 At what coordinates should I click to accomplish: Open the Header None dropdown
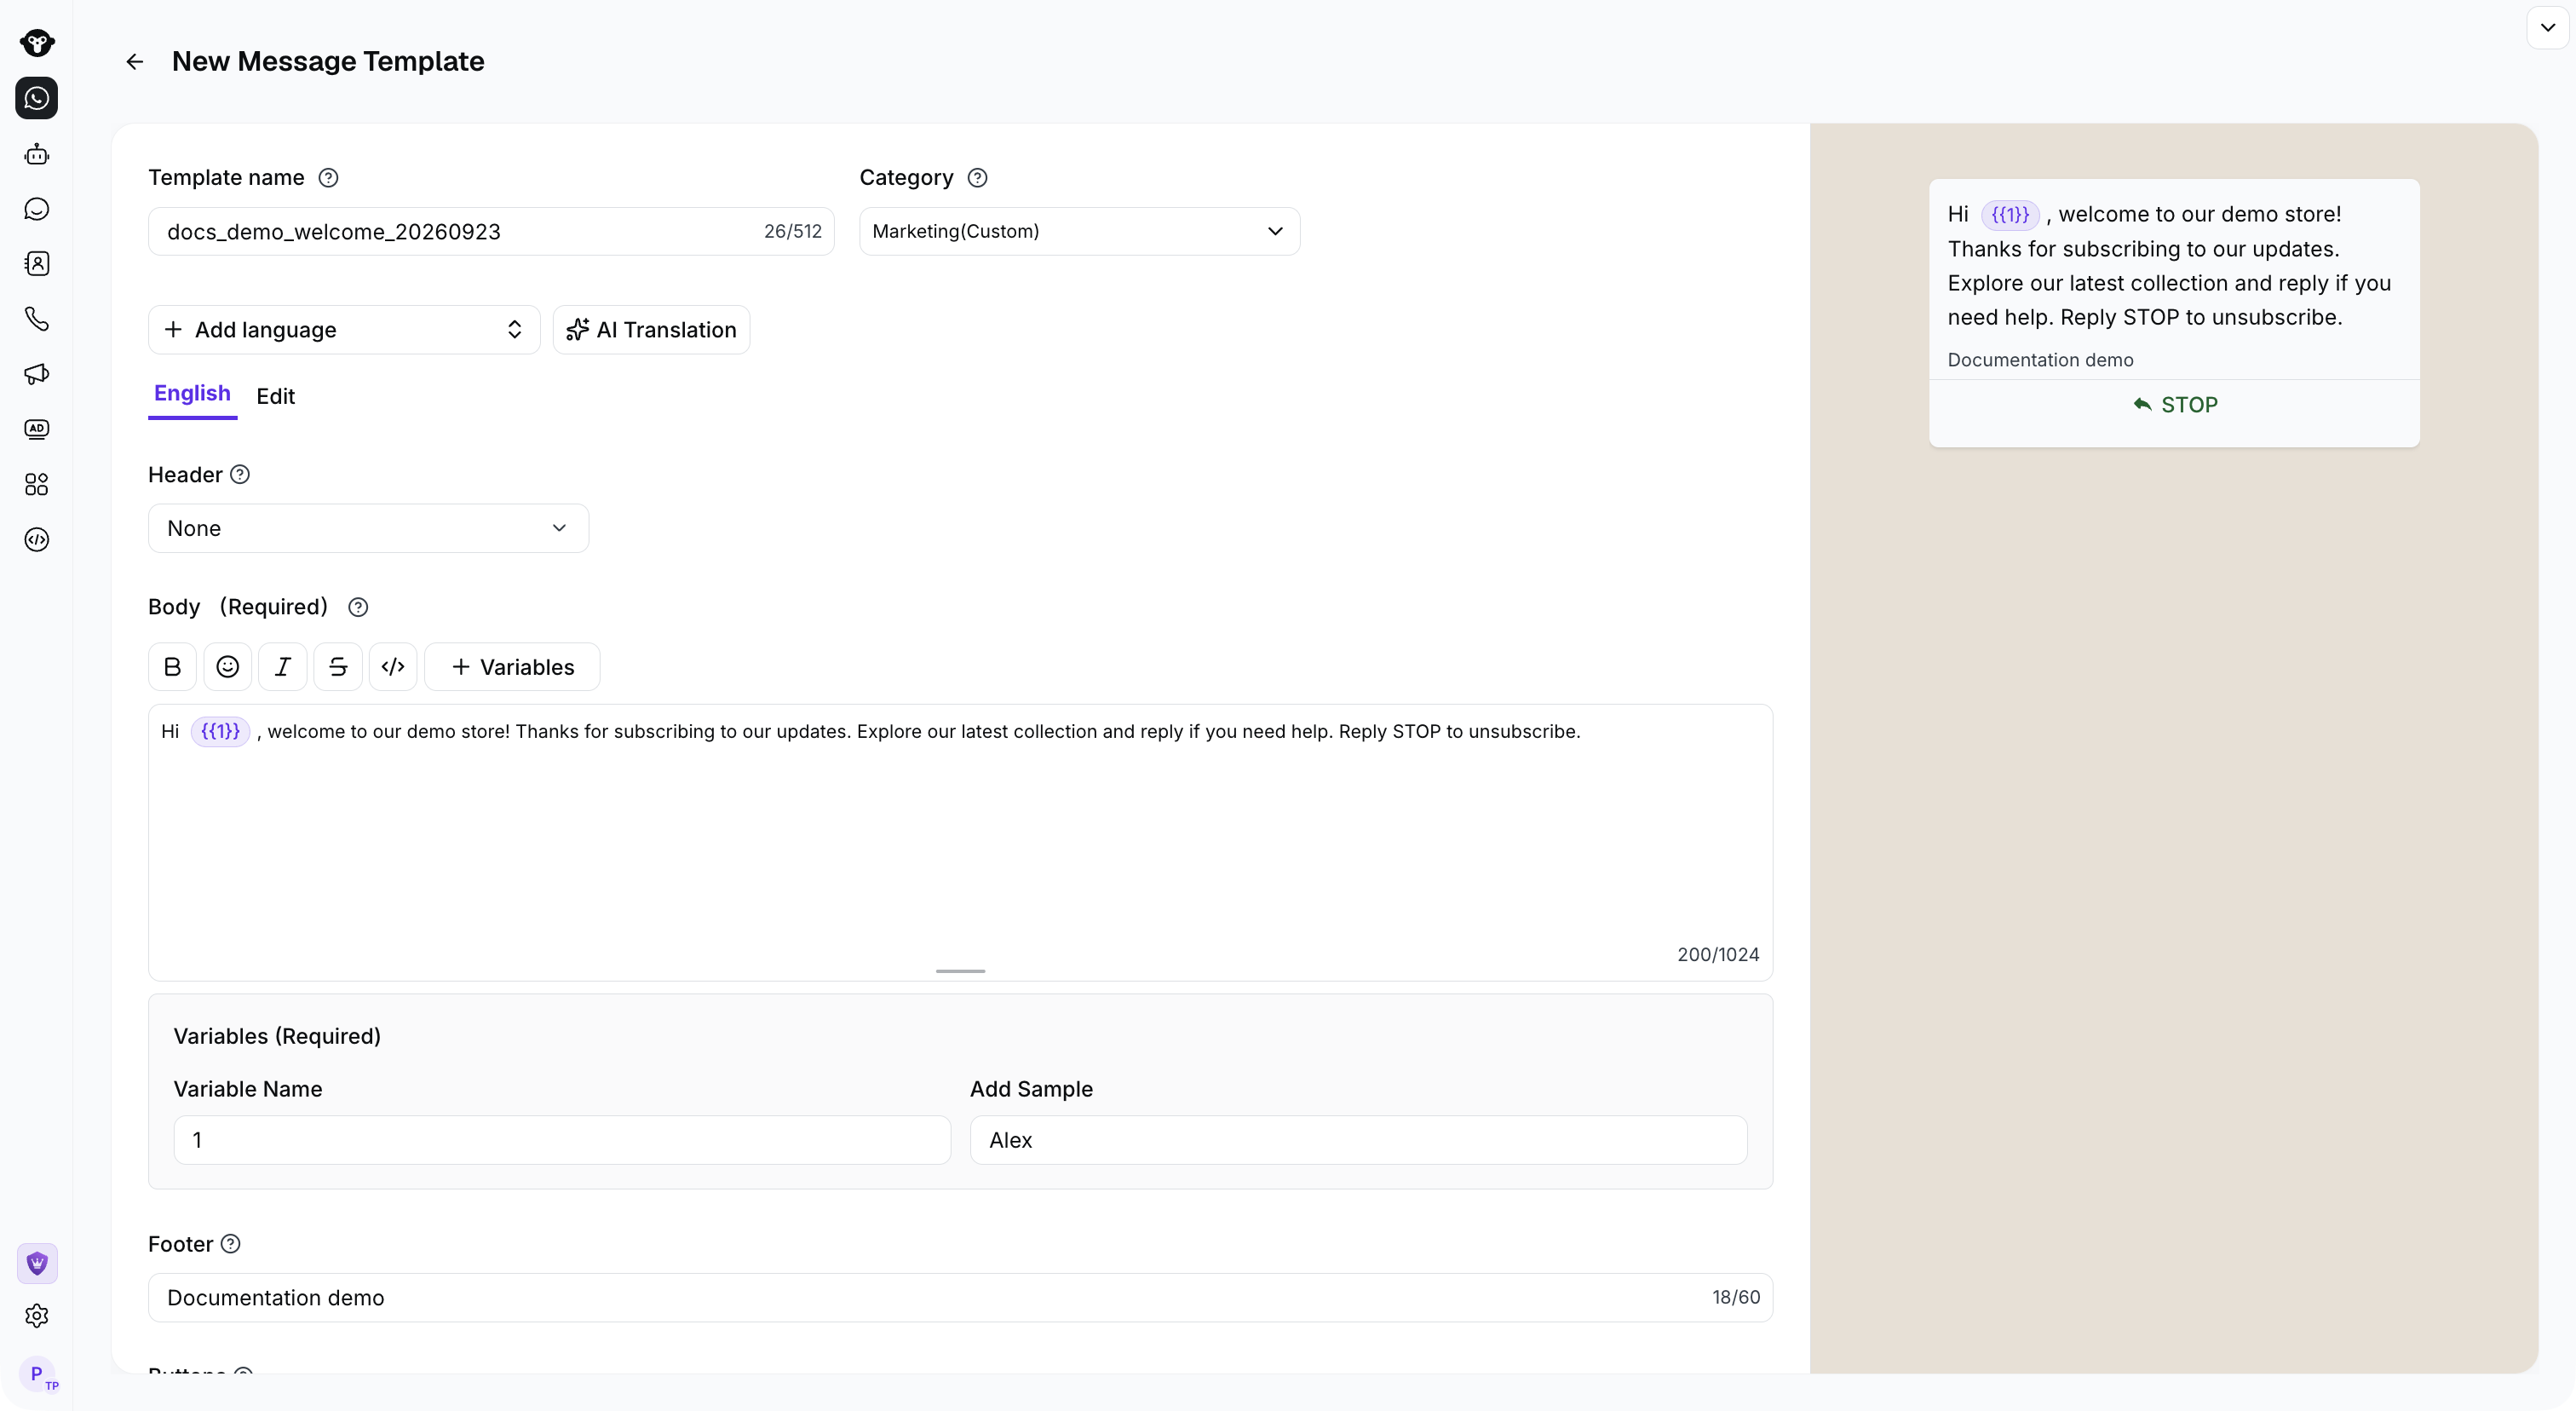(368, 528)
